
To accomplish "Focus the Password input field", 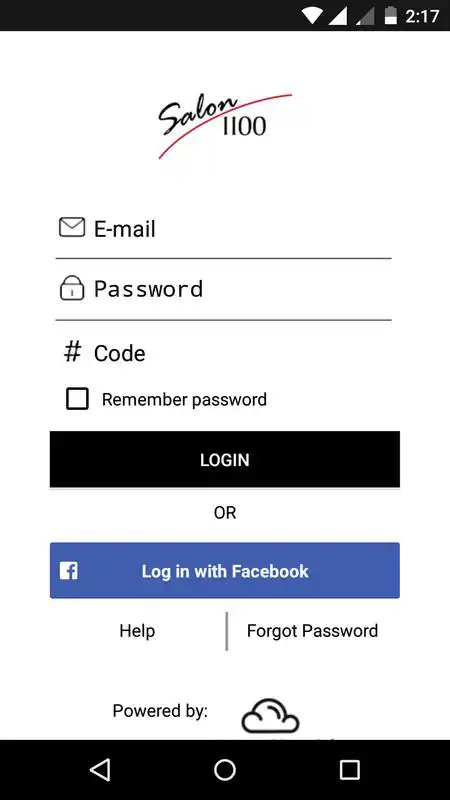I will (223, 290).
